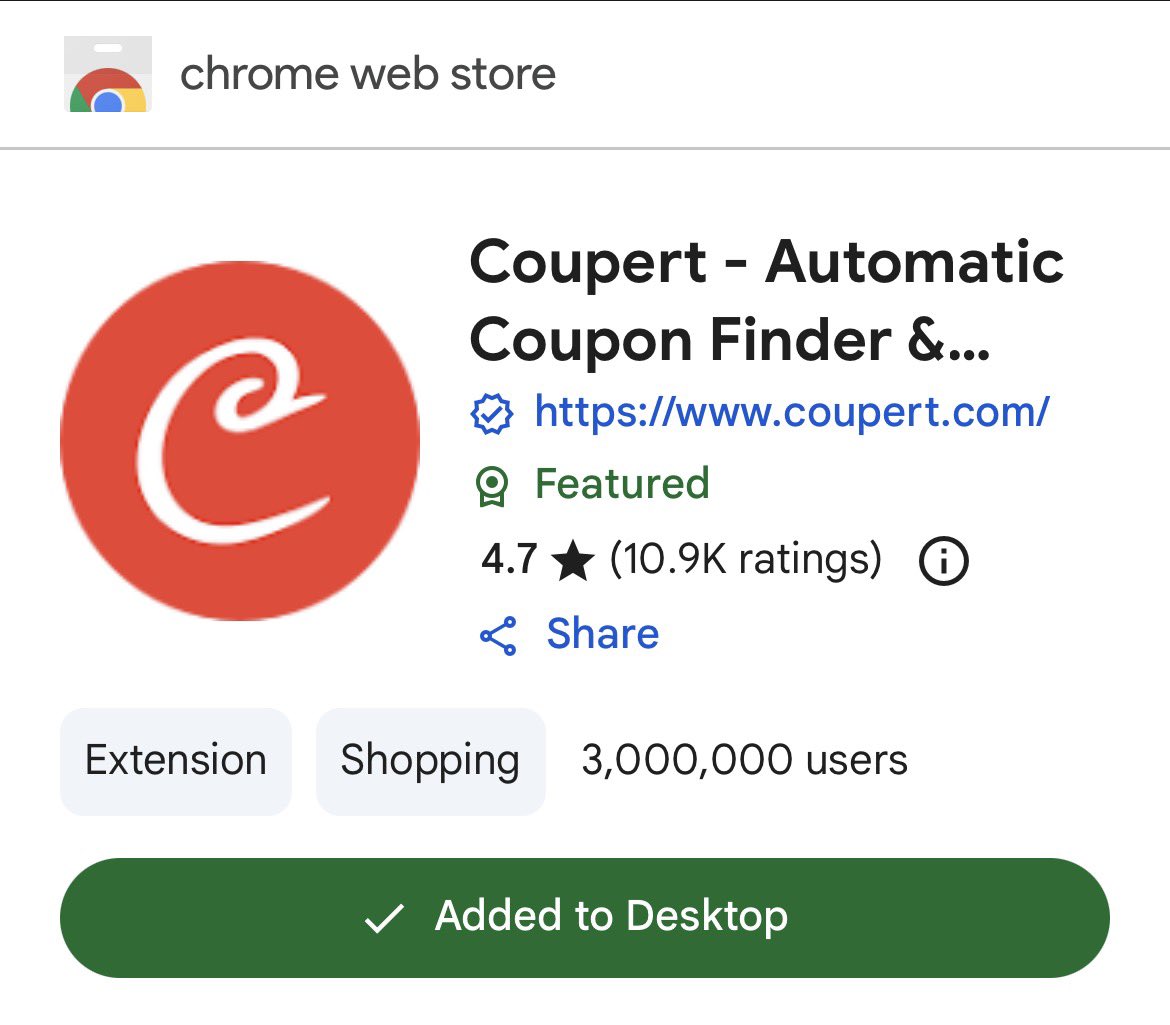Click the Added to Desktop button
The width and height of the screenshot is (1170, 1025).
585,918
